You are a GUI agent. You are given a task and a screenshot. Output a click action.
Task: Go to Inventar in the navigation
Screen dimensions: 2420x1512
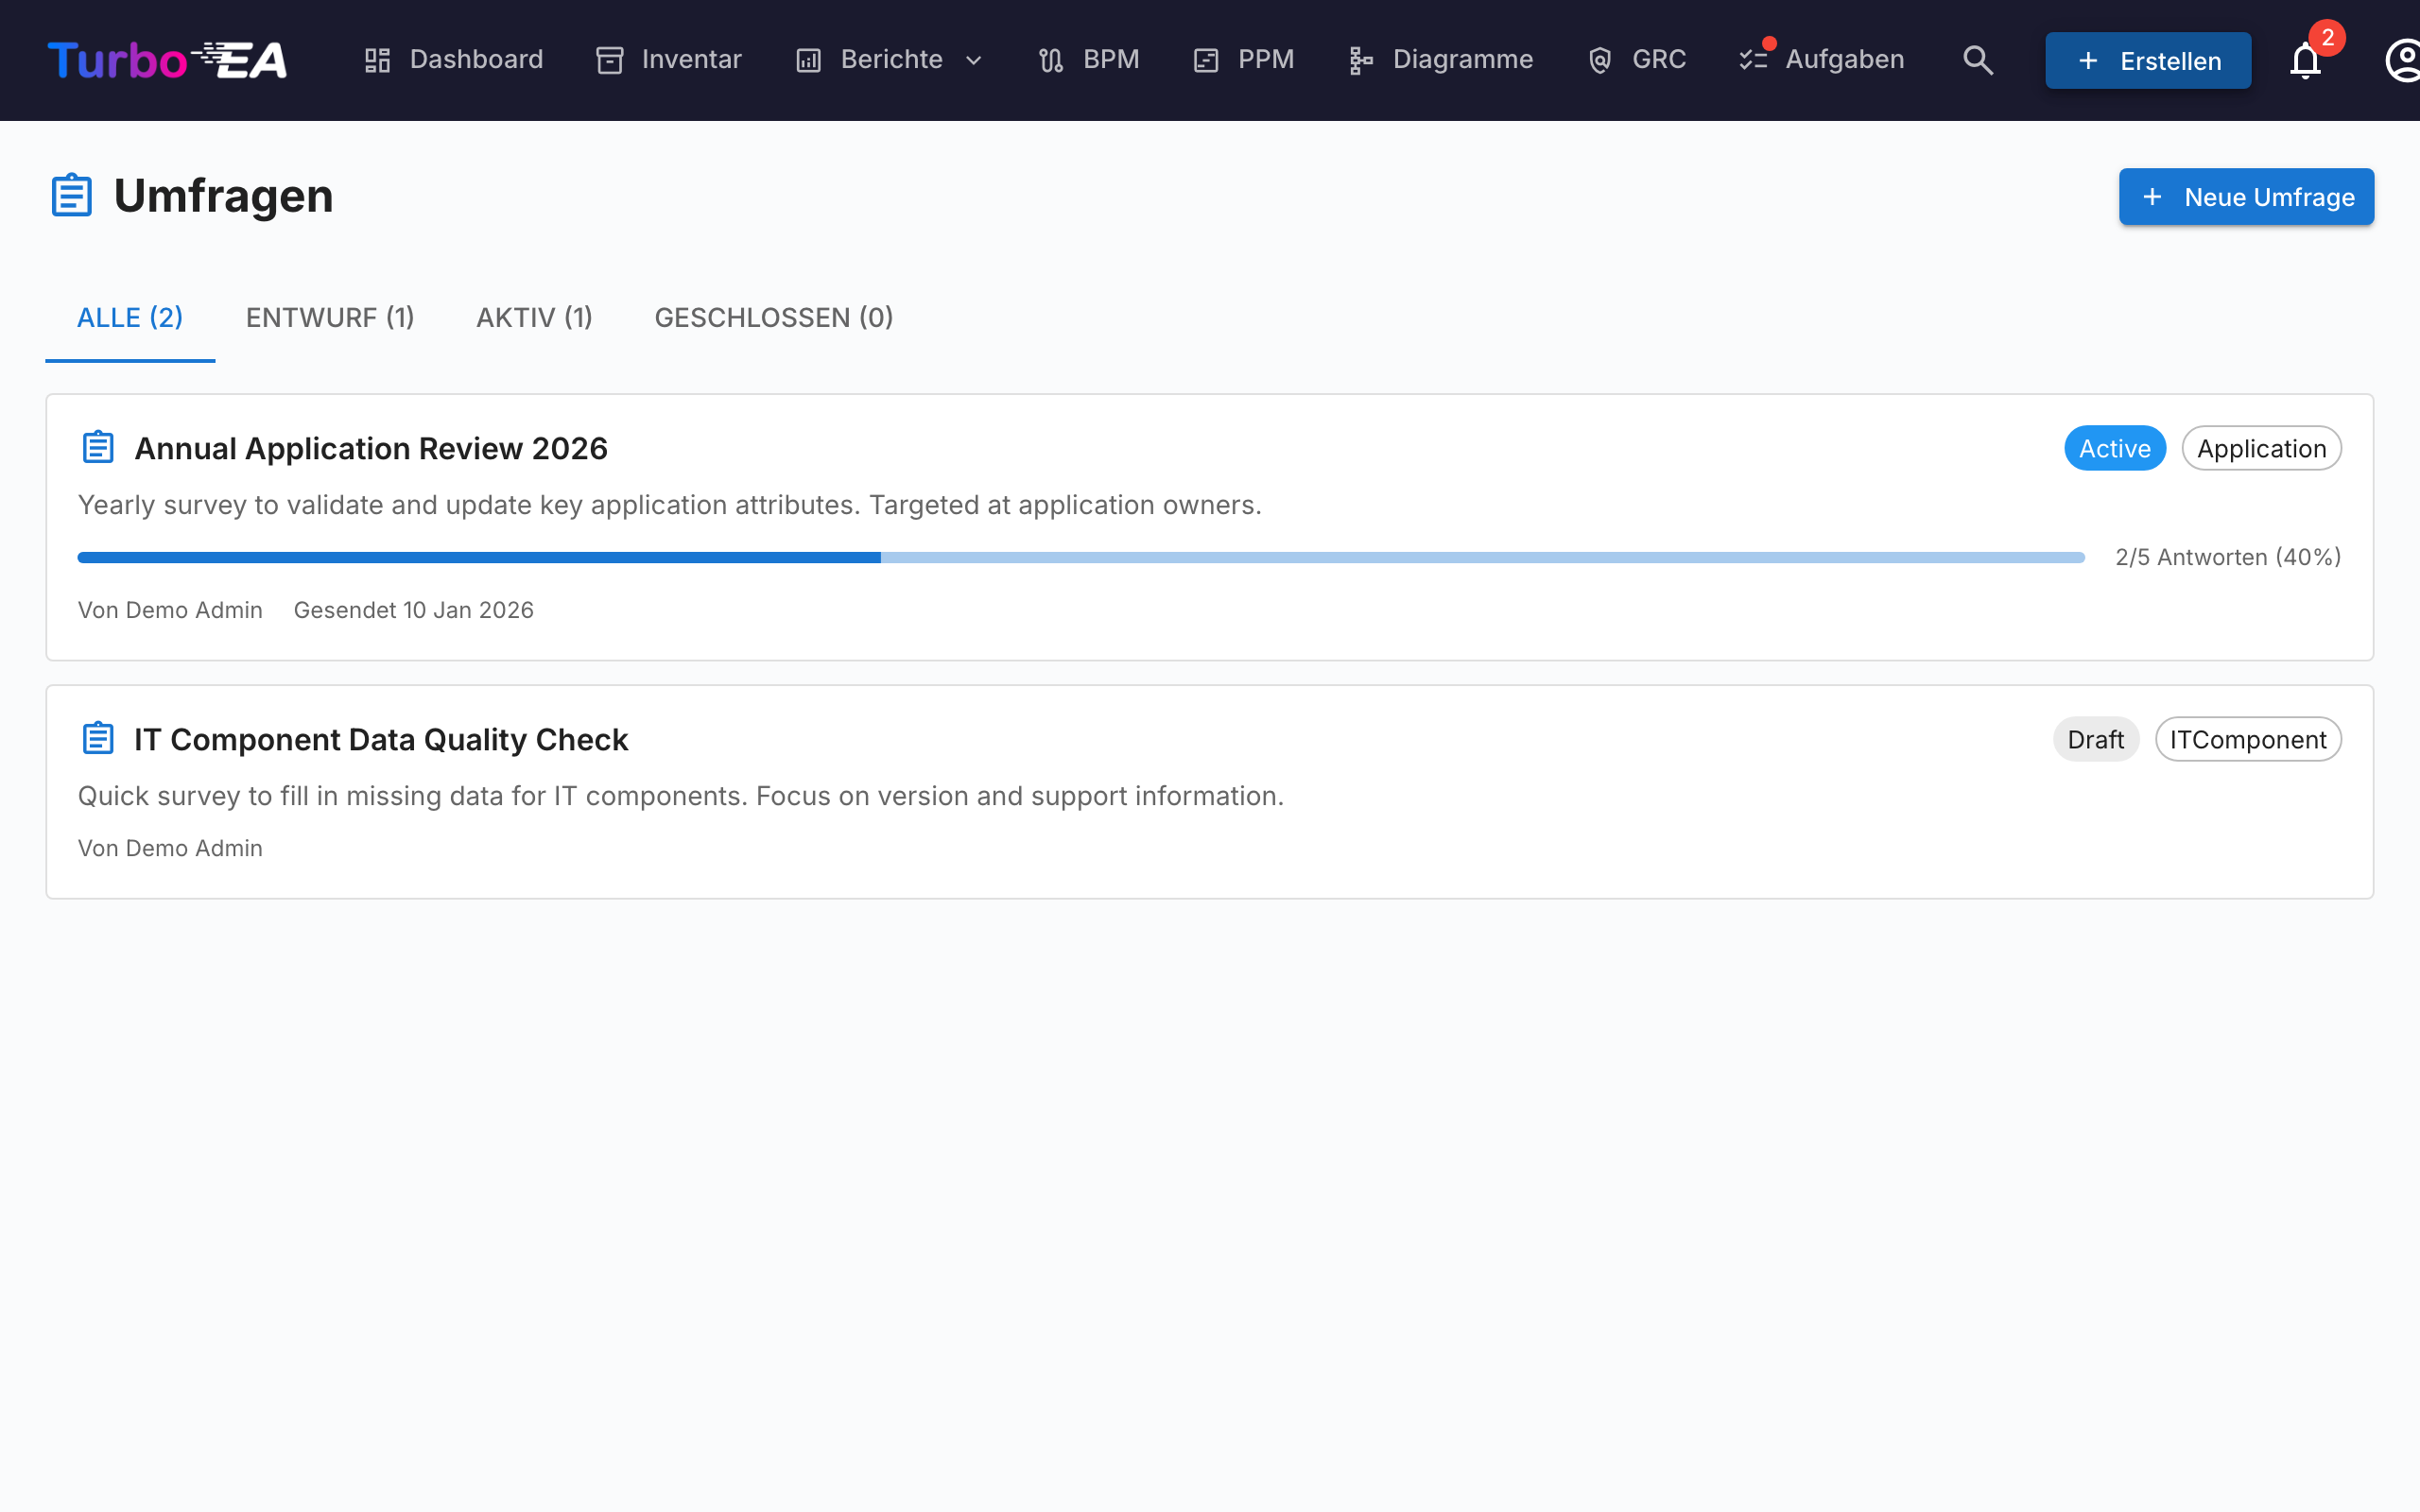(668, 60)
